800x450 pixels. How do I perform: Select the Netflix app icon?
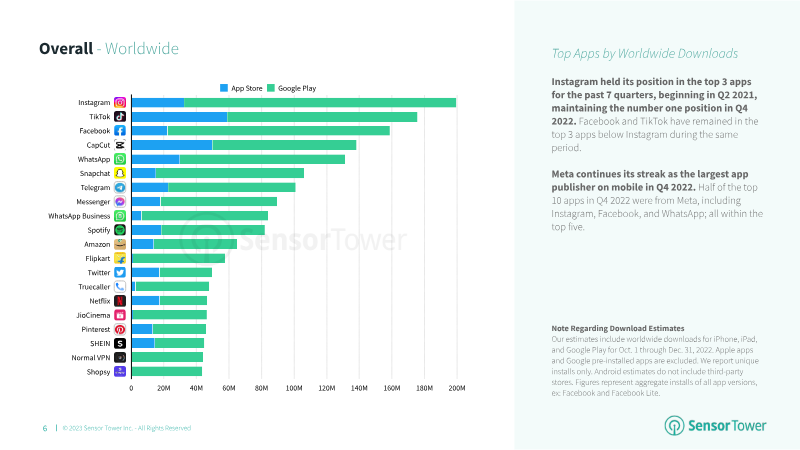point(120,301)
